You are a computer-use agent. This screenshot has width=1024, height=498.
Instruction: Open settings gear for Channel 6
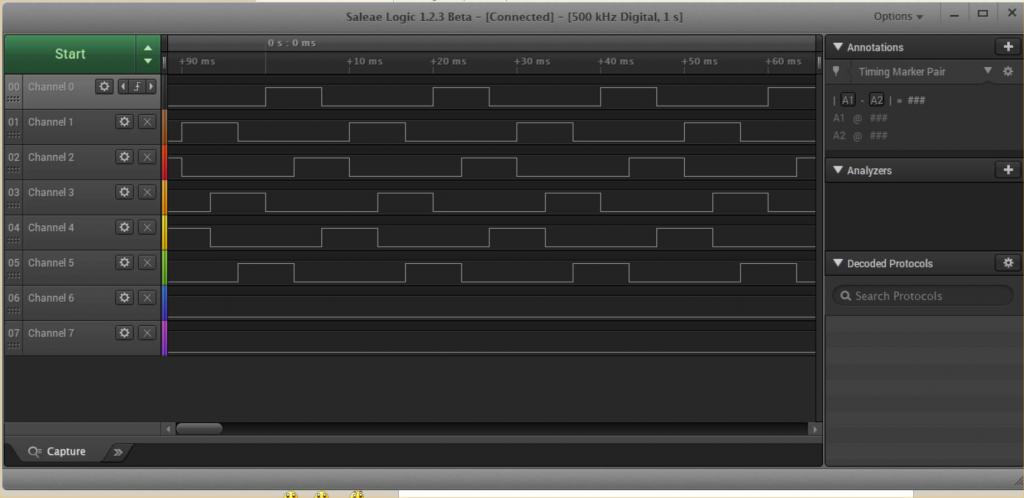tap(124, 298)
